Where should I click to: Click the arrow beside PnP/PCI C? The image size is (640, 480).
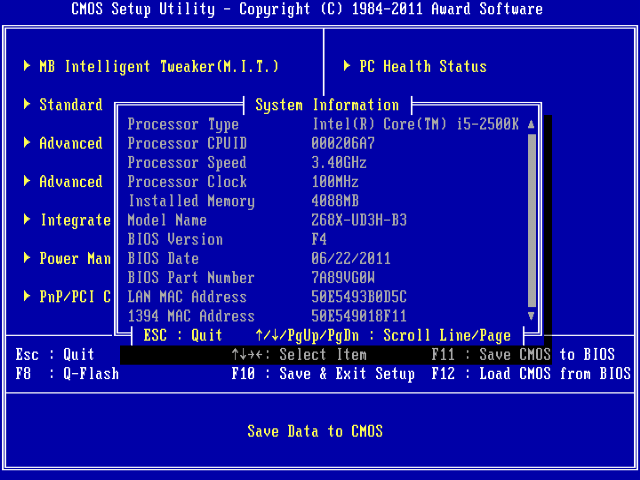point(27,296)
